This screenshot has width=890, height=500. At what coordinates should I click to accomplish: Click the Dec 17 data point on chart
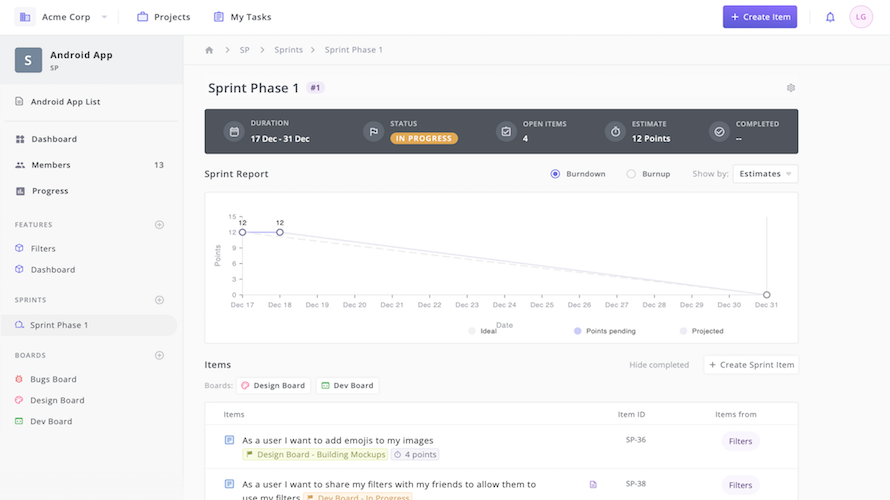click(x=242, y=233)
